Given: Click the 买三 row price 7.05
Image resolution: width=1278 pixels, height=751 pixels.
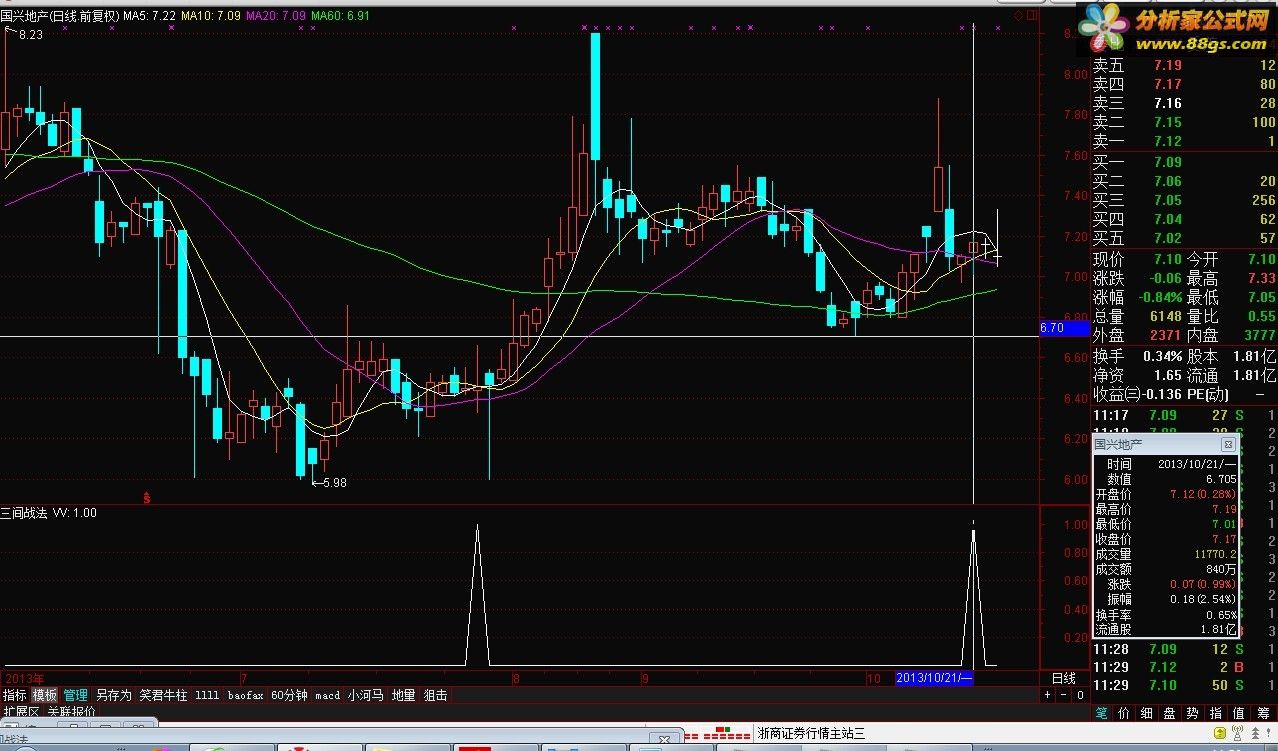Looking at the screenshot, I should click(1167, 200).
